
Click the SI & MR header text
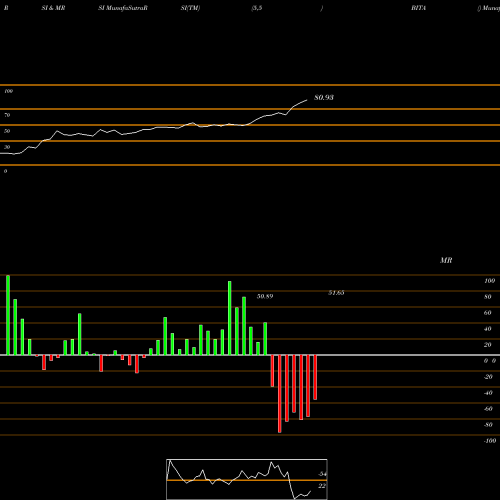[x=53, y=8]
